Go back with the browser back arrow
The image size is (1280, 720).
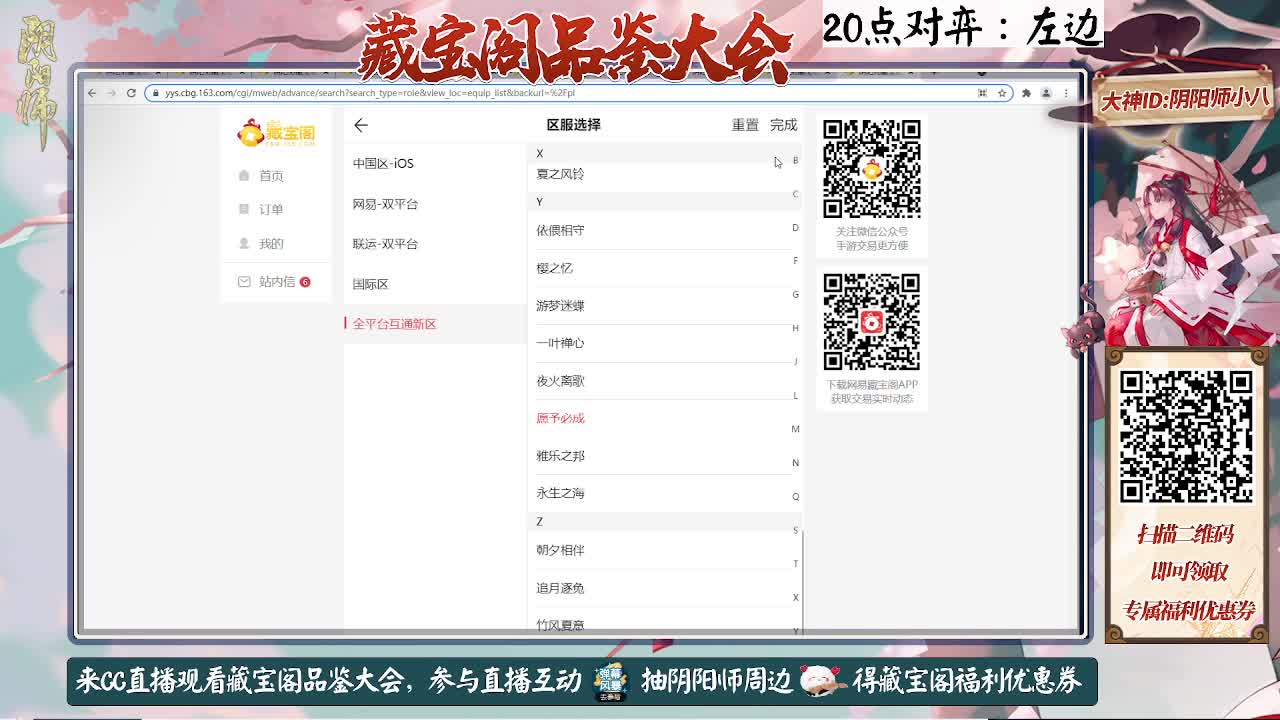92,93
